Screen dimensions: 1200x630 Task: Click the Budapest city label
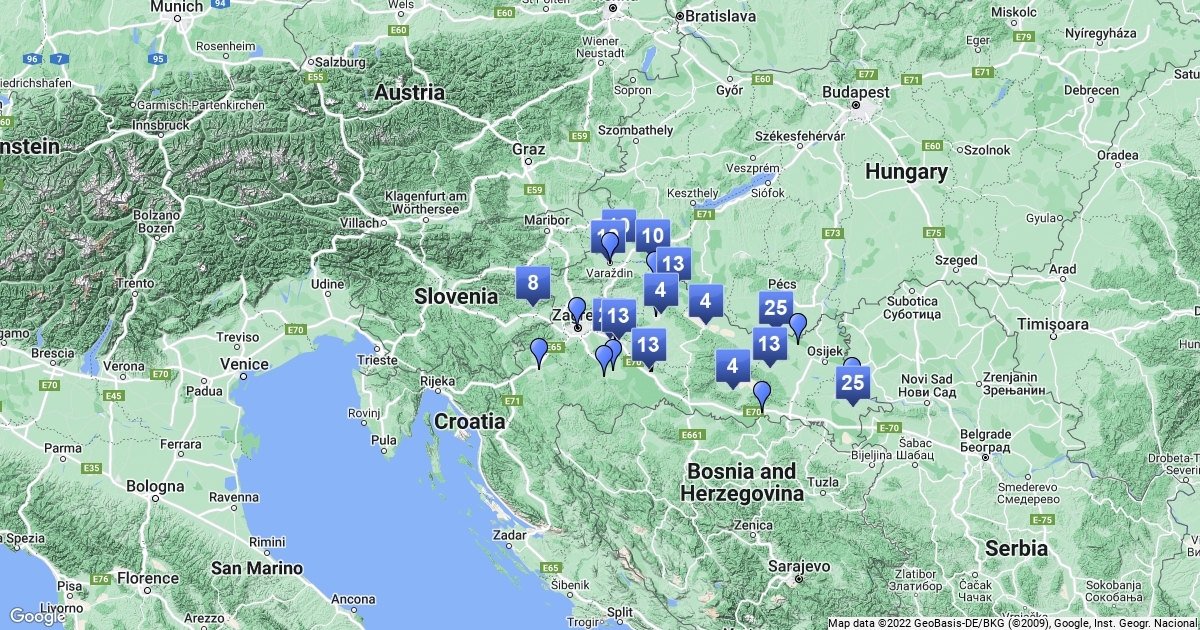856,91
